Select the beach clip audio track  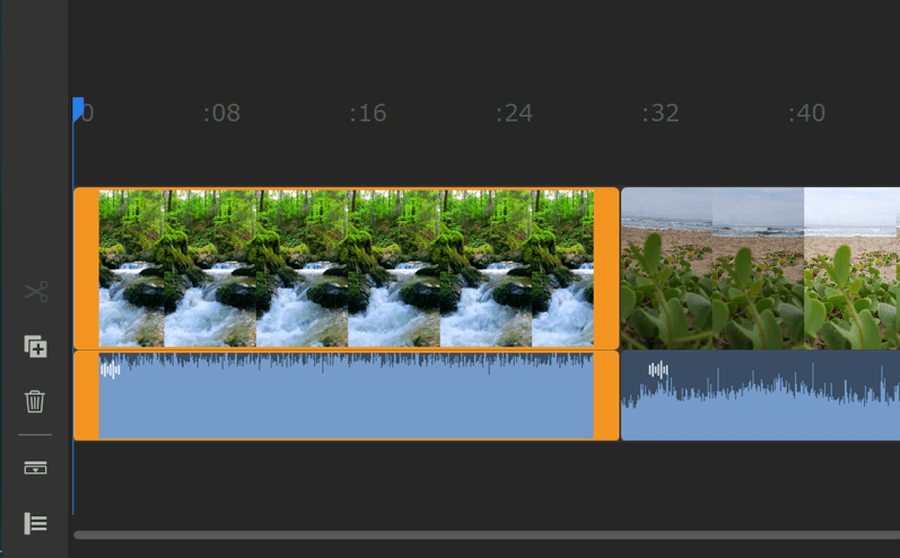tap(761, 396)
